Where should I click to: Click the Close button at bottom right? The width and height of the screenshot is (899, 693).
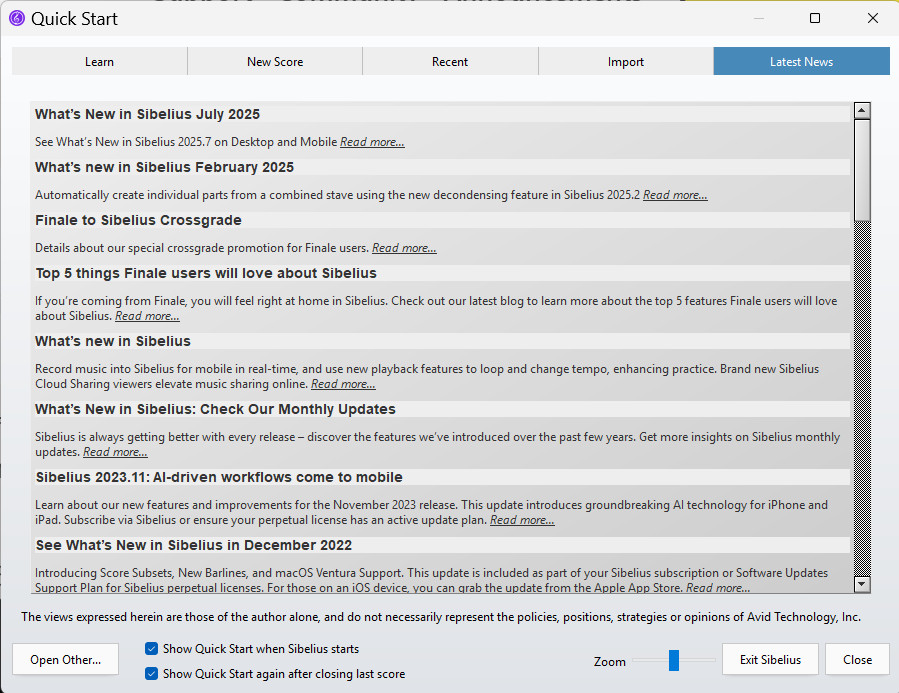click(x=857, y=660)
